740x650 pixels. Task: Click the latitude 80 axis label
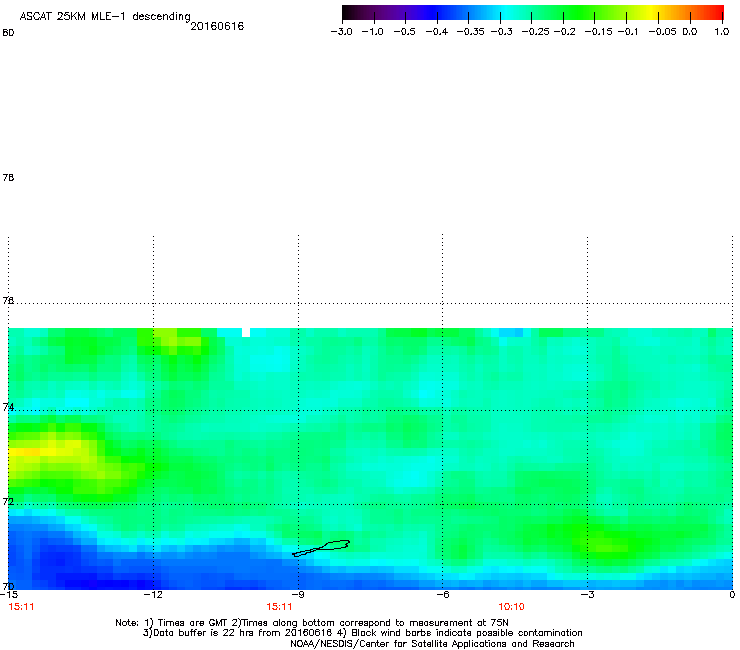click(x=8, y=33)
